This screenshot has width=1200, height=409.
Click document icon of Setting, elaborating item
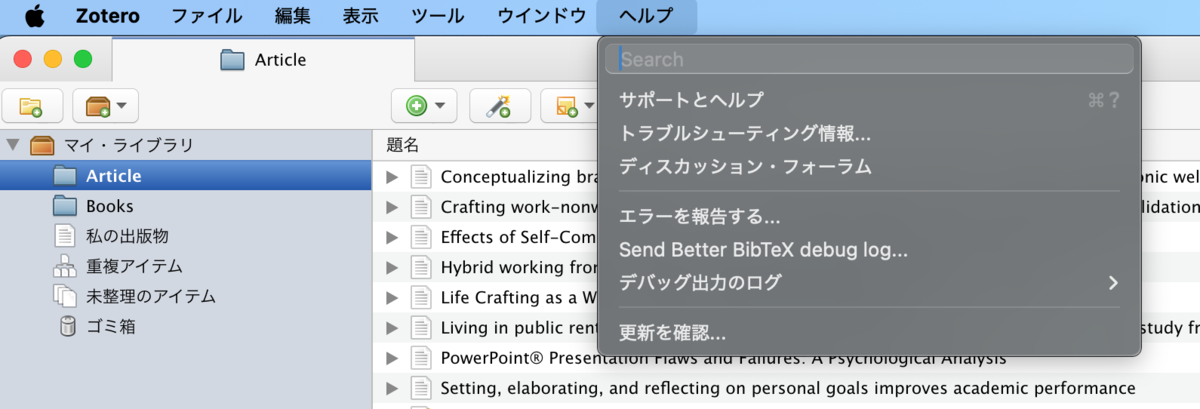[x=421, y=387]
